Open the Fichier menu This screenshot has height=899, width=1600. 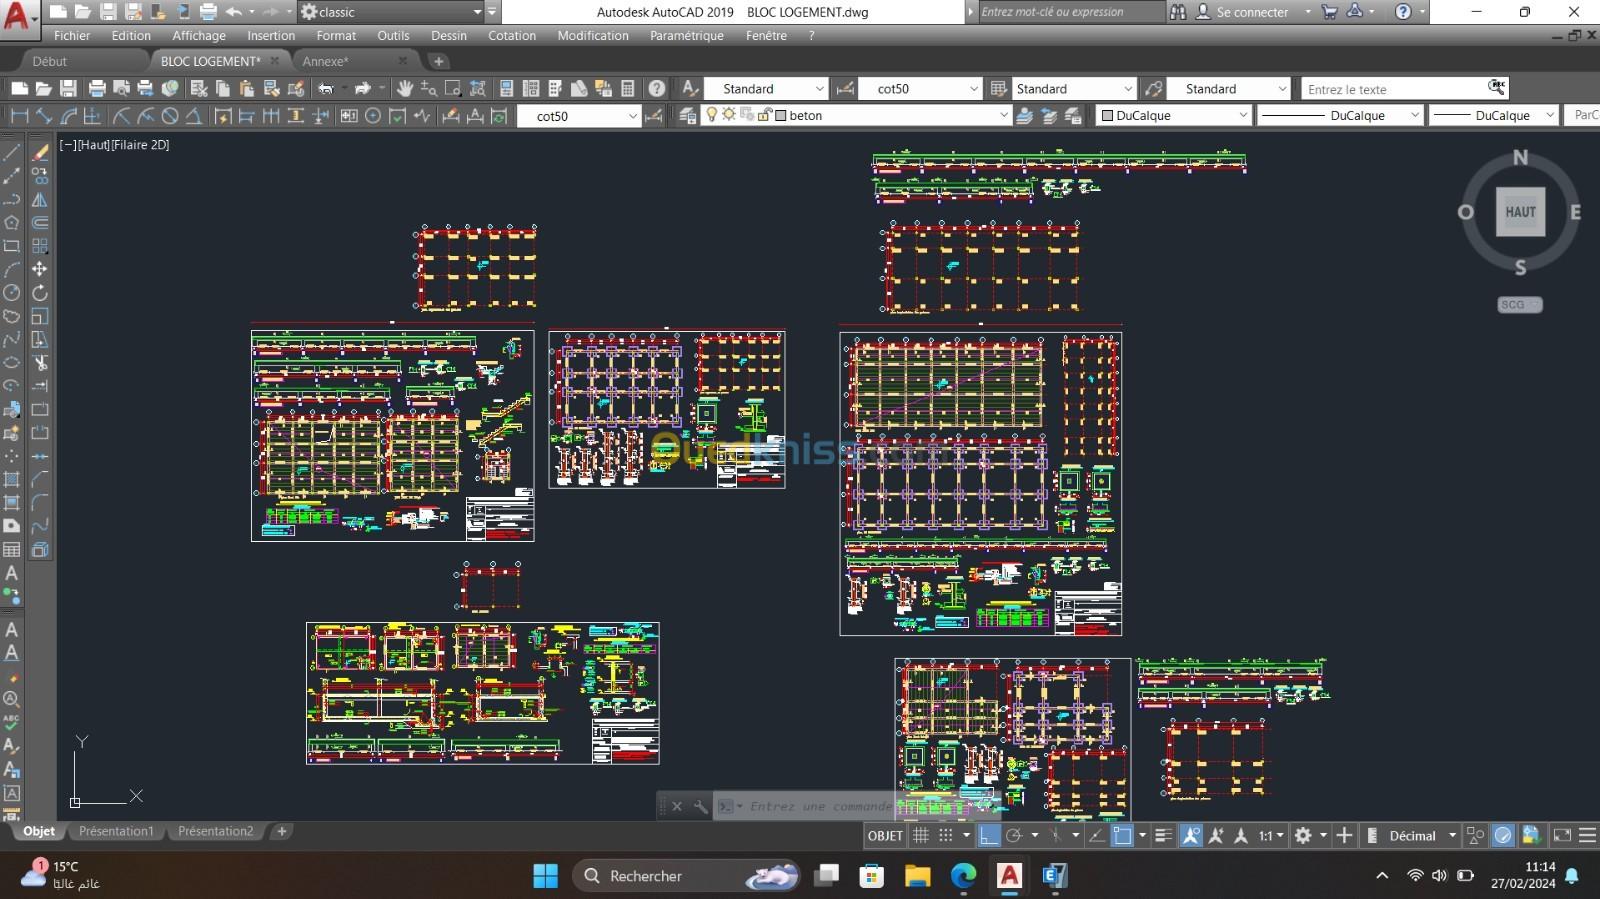tap(72, 35)
